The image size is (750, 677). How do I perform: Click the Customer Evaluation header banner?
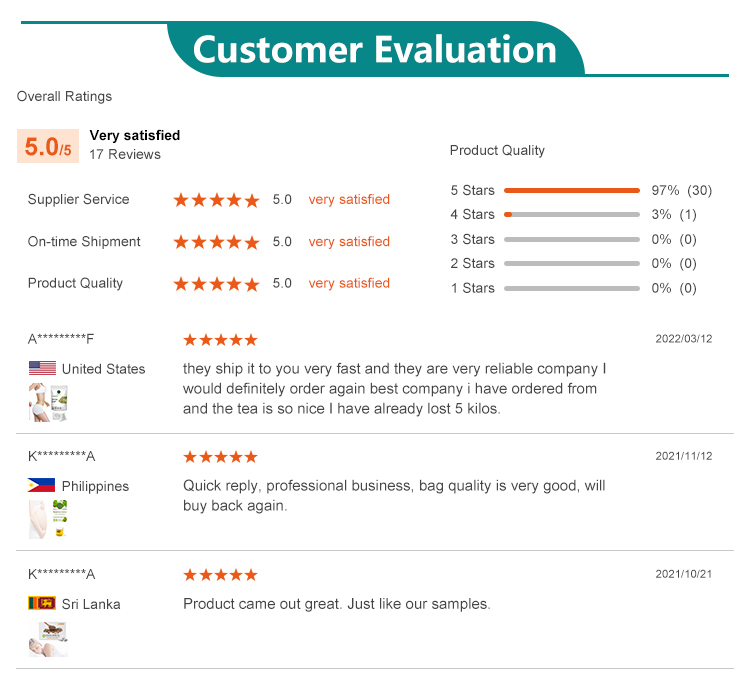(x=375, y=49)
